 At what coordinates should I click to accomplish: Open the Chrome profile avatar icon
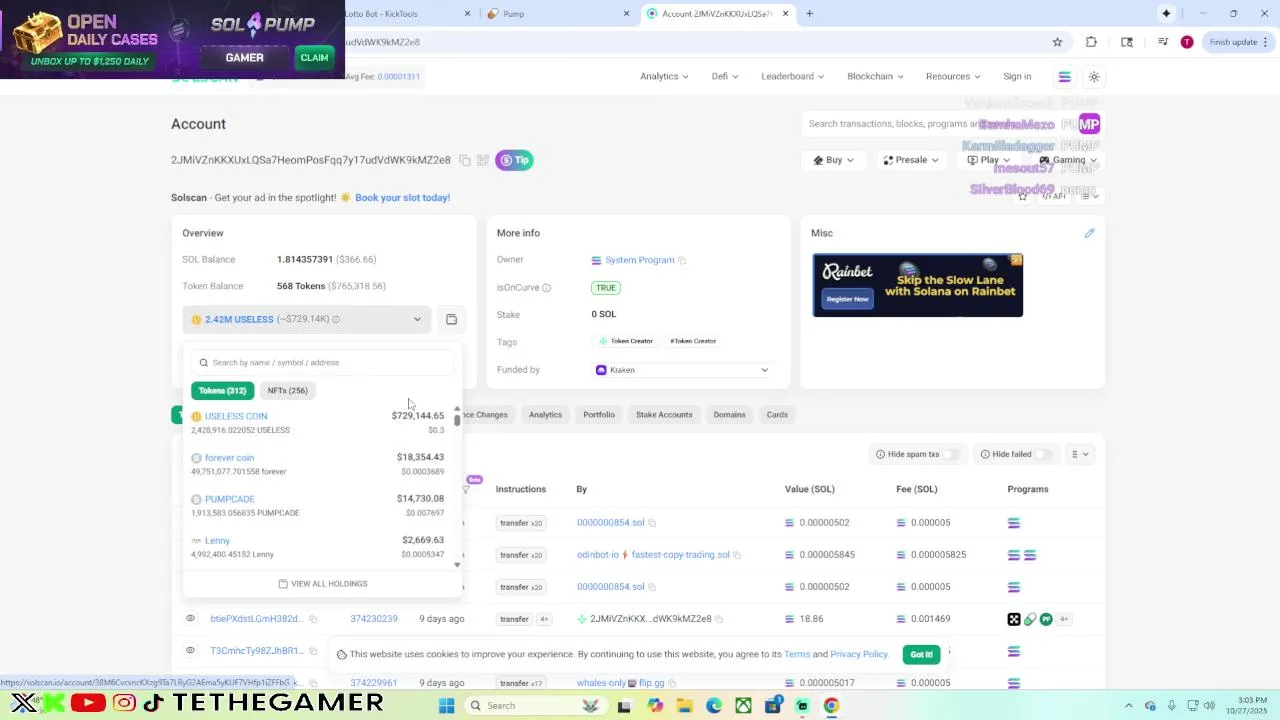pos(1187,42)
